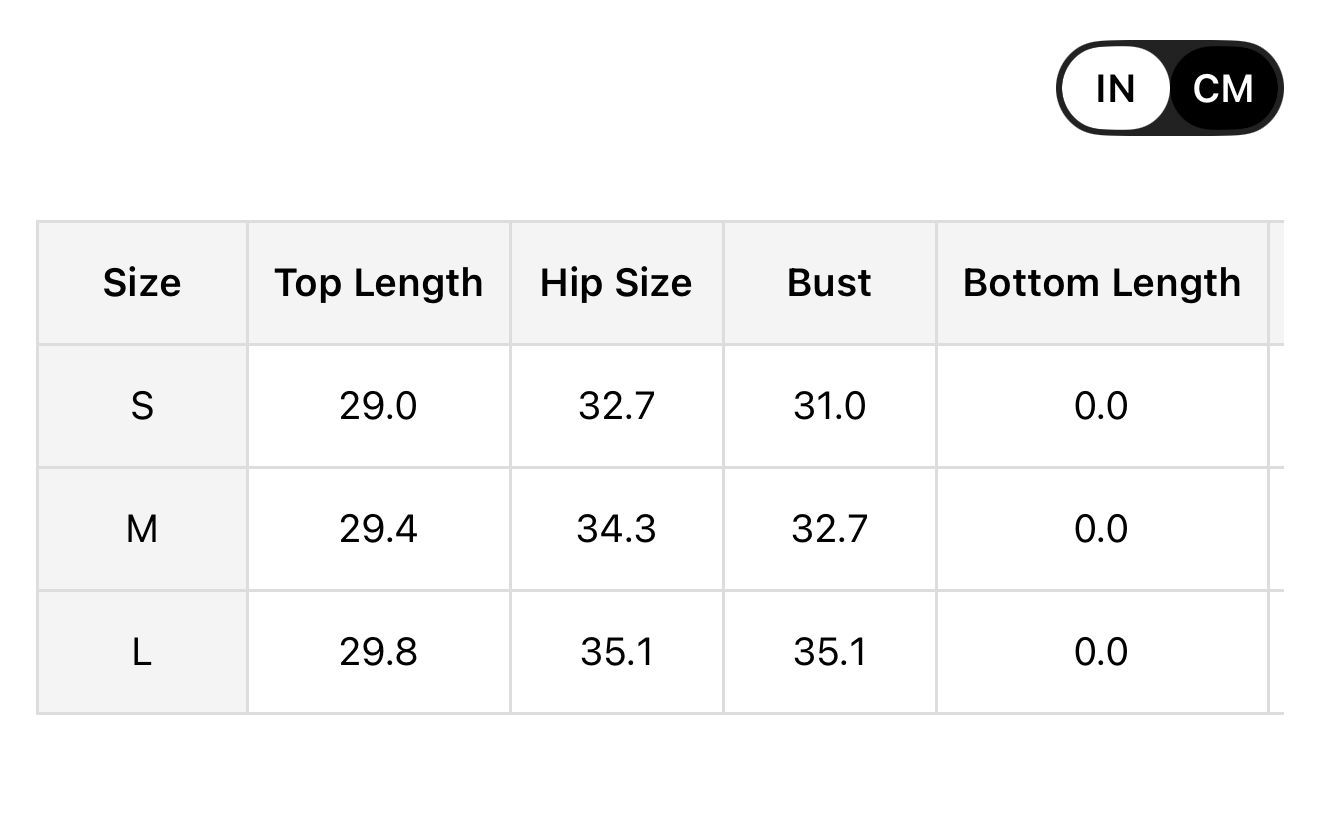Click the 0.0 bottom length cell for M
The height and width of the screenshot is (813, 1318).
coord(1102,529)
